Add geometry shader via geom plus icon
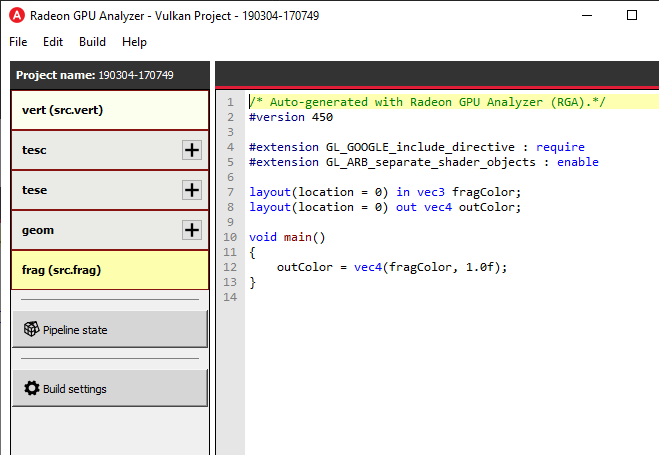Screen dimensions: 659x455 click(192, 230)
